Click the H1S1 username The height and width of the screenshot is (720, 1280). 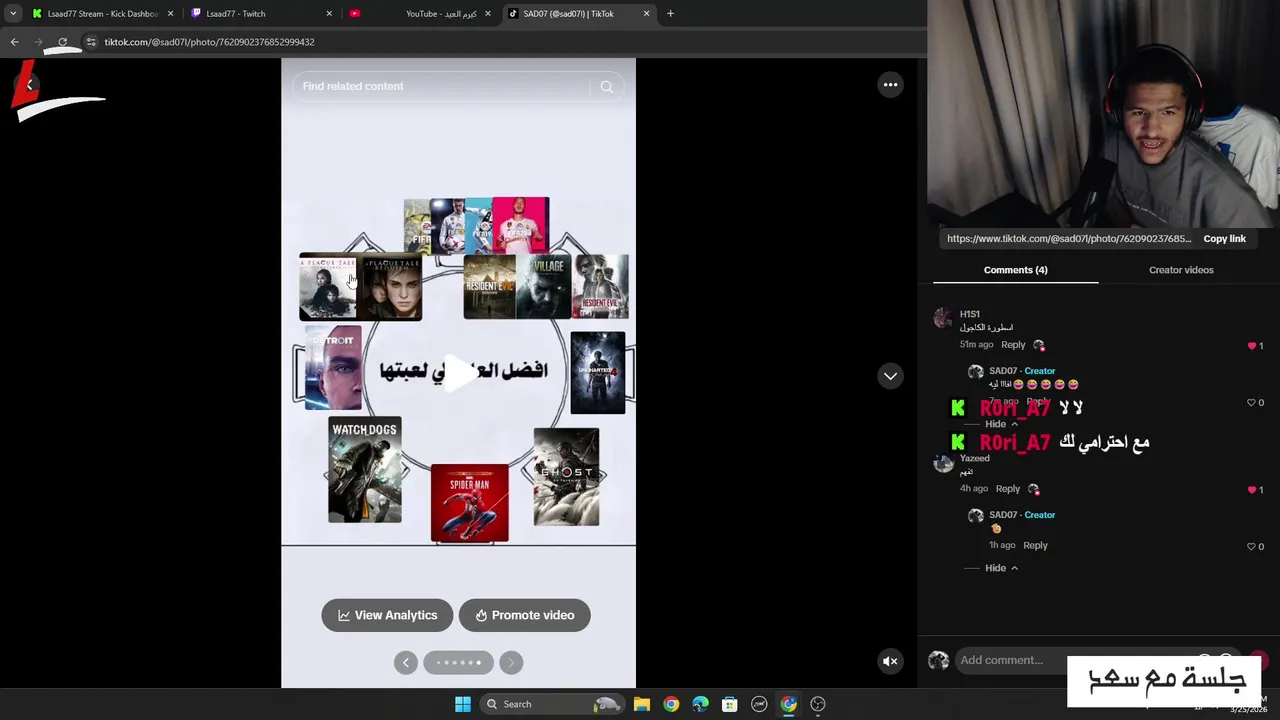click(x=970, y=315)
